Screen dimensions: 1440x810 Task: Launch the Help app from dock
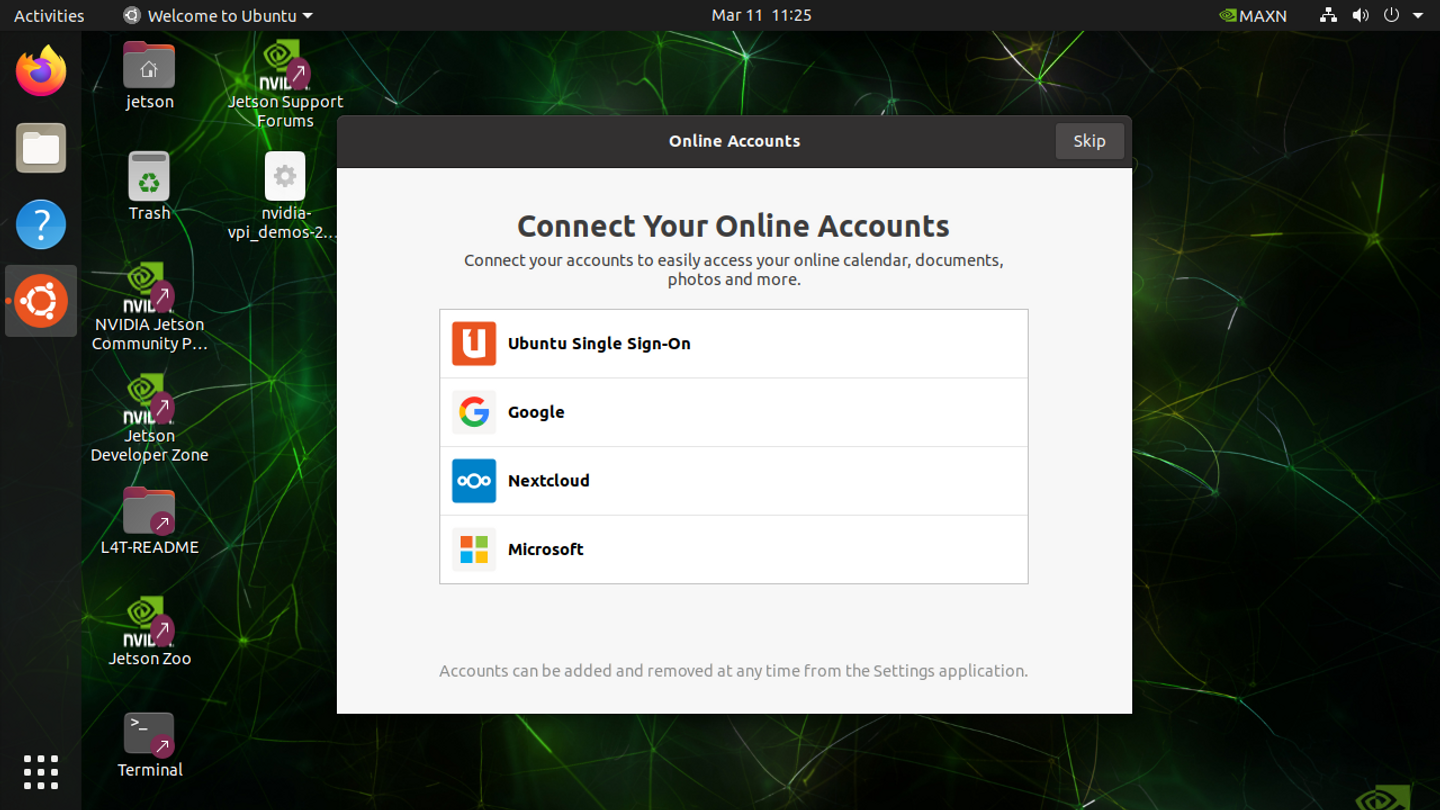coord(41,225)
